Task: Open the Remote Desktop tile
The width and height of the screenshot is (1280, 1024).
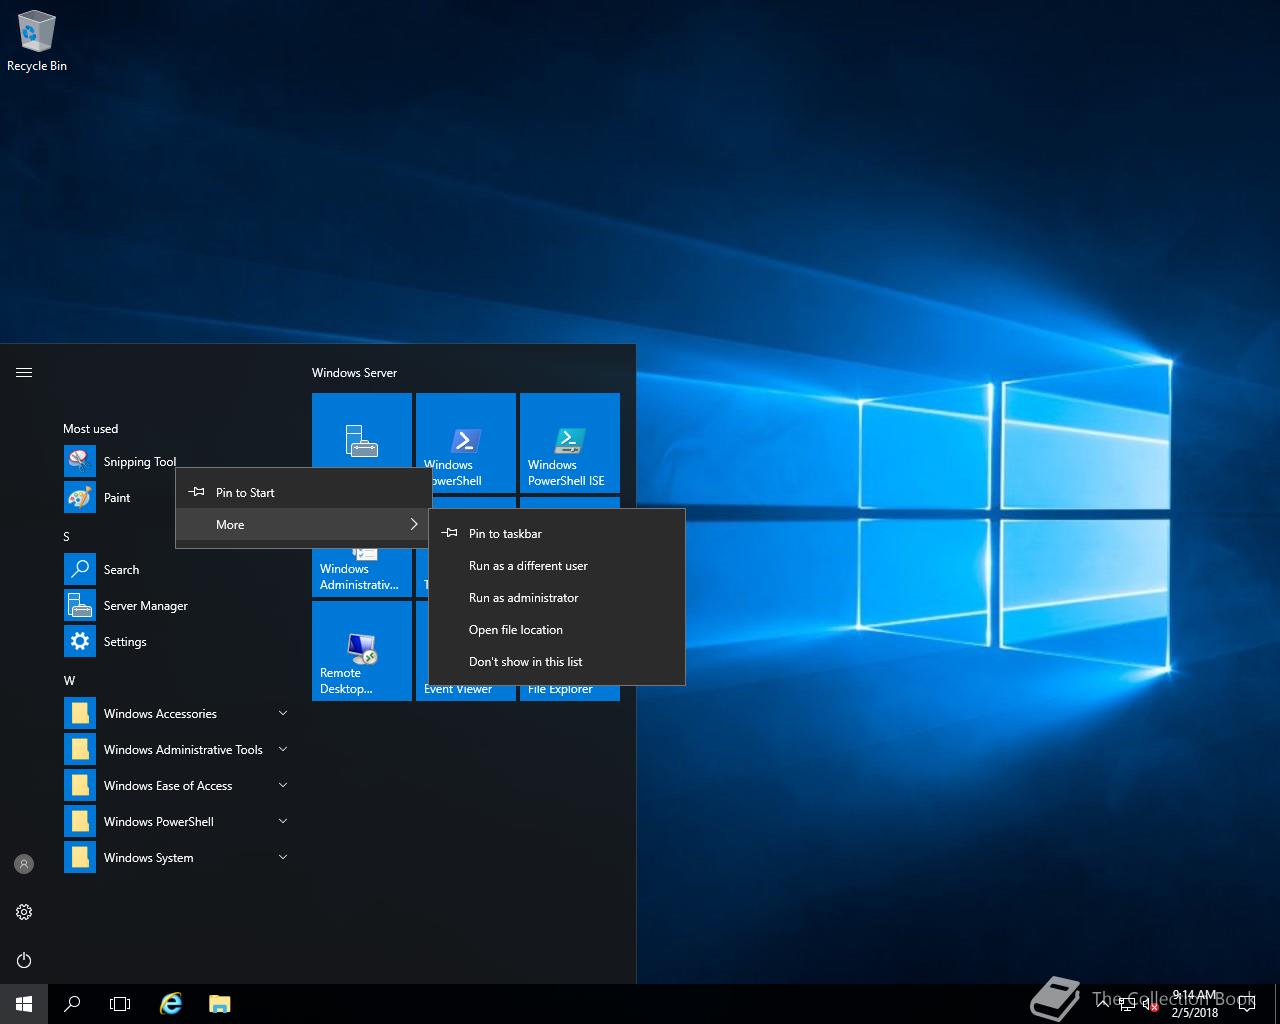Action: [x=362, y=651]
